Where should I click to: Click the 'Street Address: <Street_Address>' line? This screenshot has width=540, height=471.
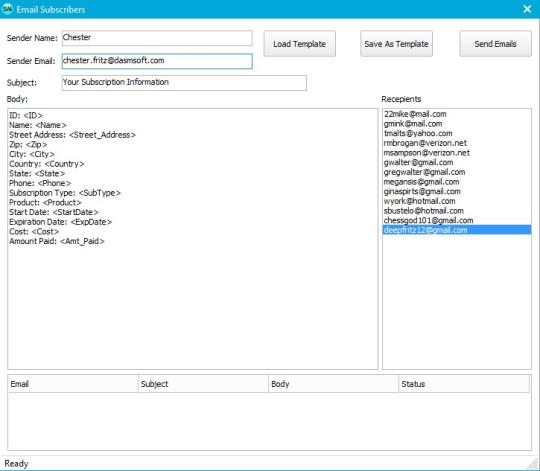[72, 135]
